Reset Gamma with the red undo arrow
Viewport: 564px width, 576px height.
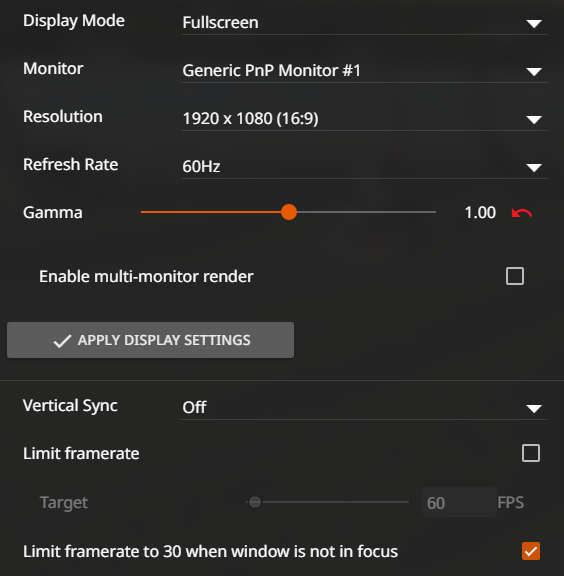tap(522, 213)
